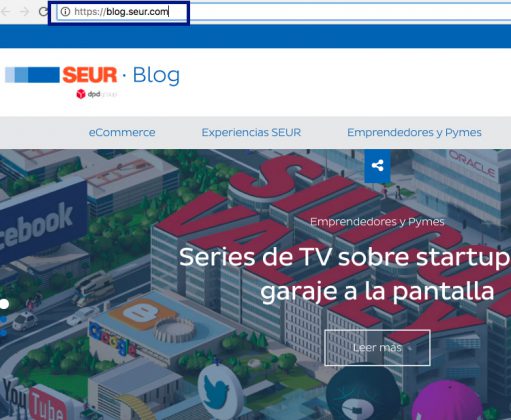Click the YouTube sign in hero image

[x=35, y=399]
